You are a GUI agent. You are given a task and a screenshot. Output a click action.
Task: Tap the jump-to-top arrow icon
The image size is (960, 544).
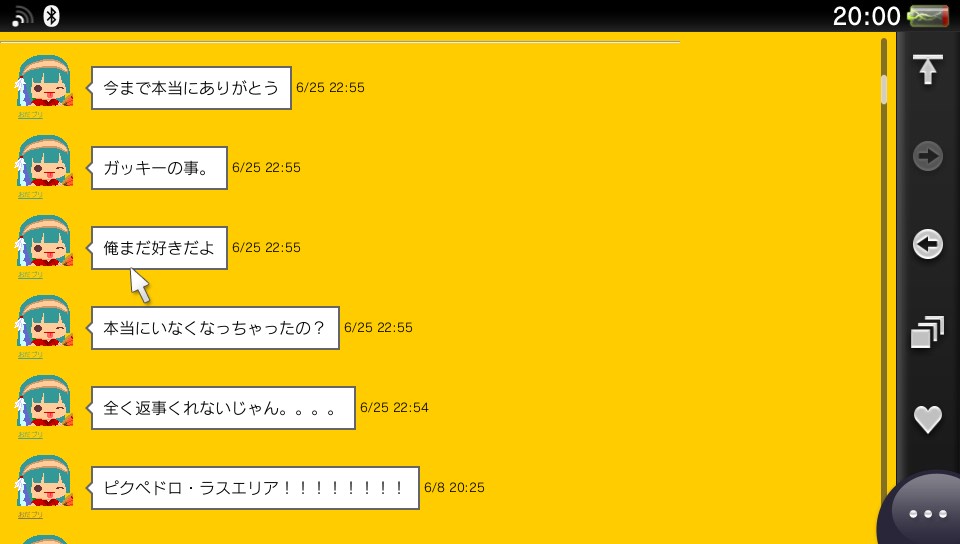(928, 69)
